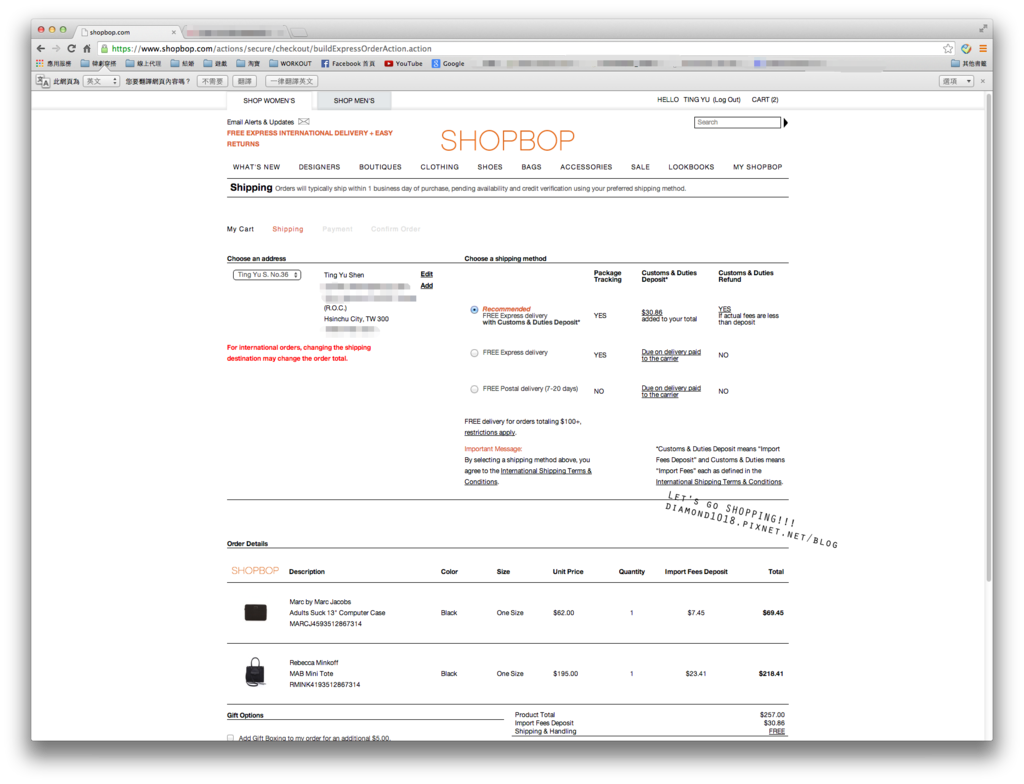
Task: Open the address selector dropdown
Action: coord(267,275)
